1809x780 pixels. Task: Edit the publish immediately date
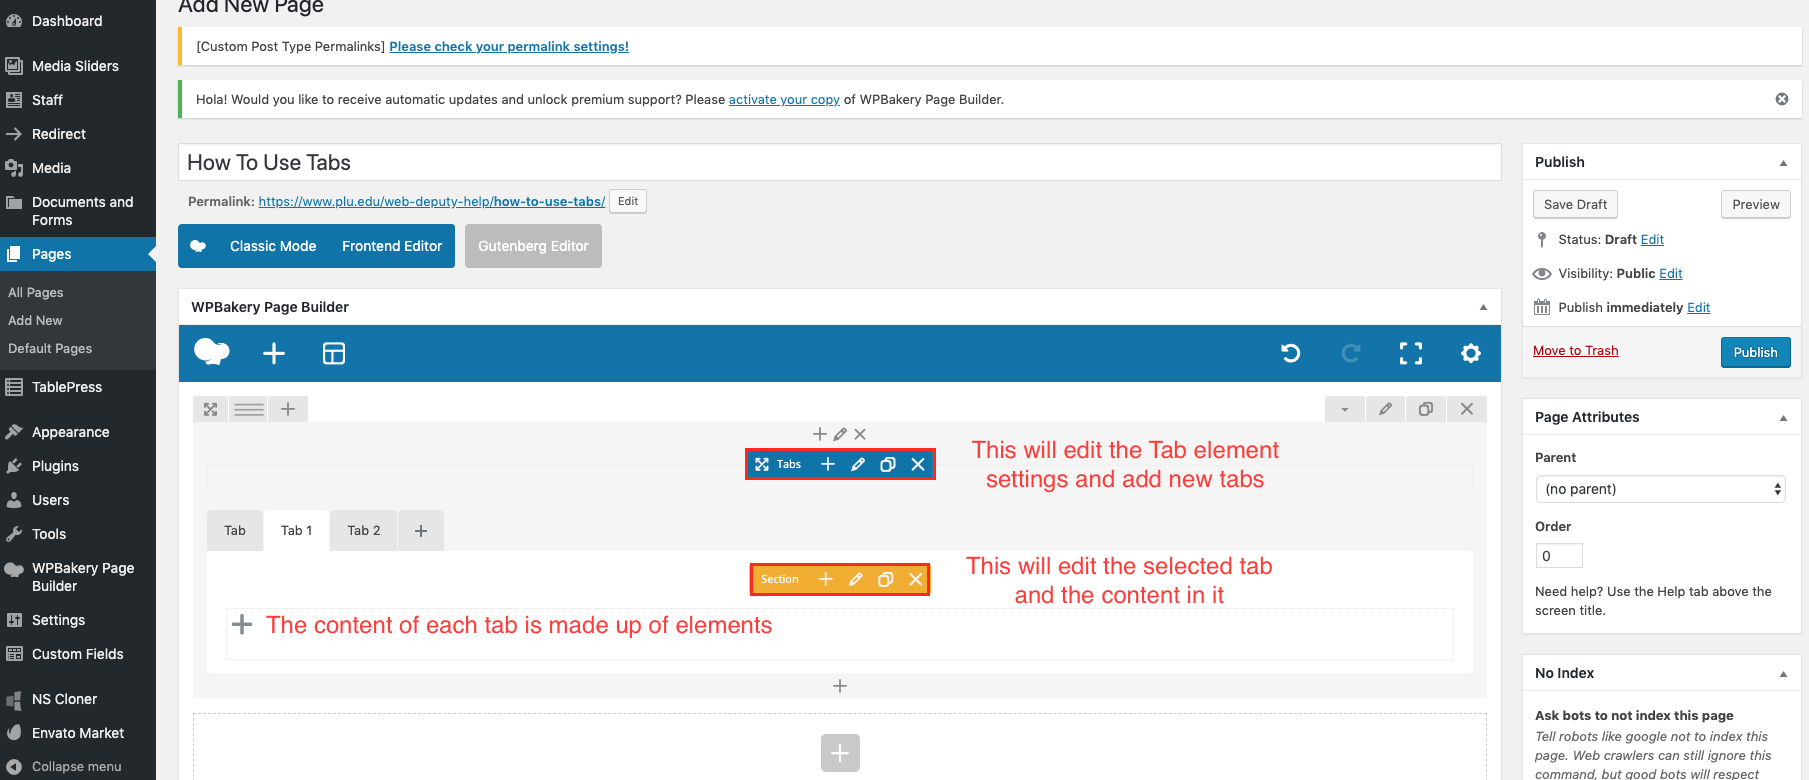point(1698,307)
